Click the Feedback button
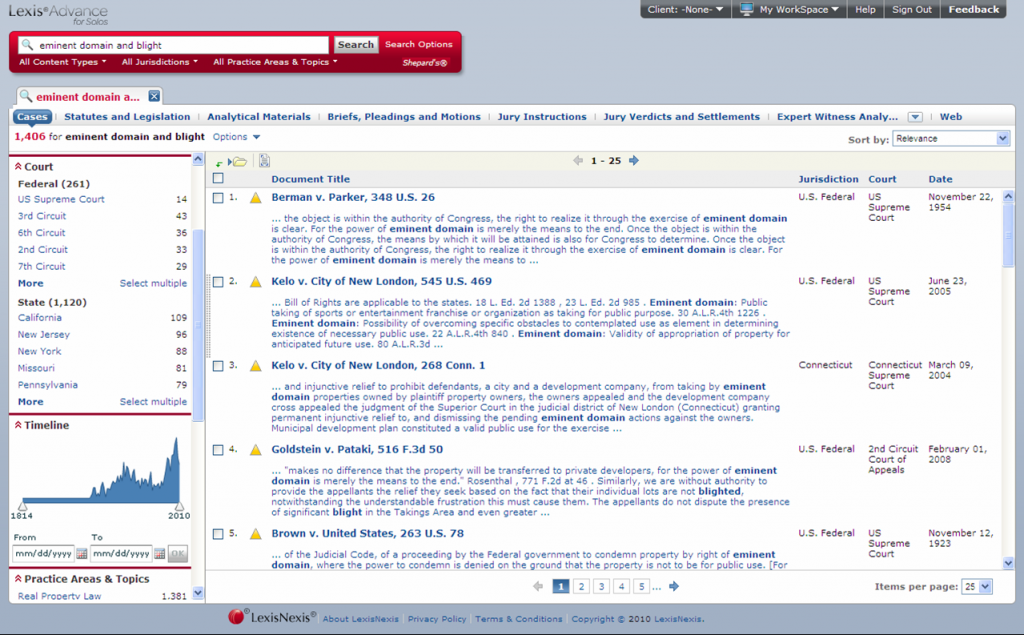The width and height of the screenshot is (1024, 635). tap(973, 9)
